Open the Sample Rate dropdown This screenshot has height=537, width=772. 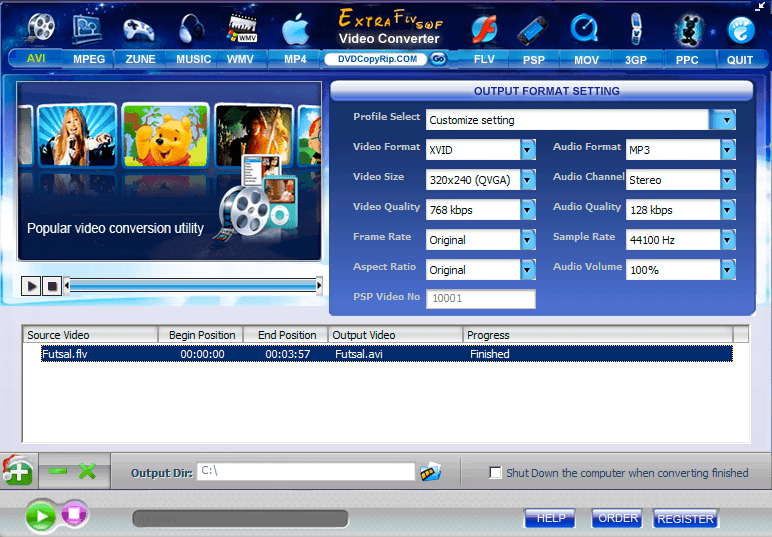(x=728, y=240)
